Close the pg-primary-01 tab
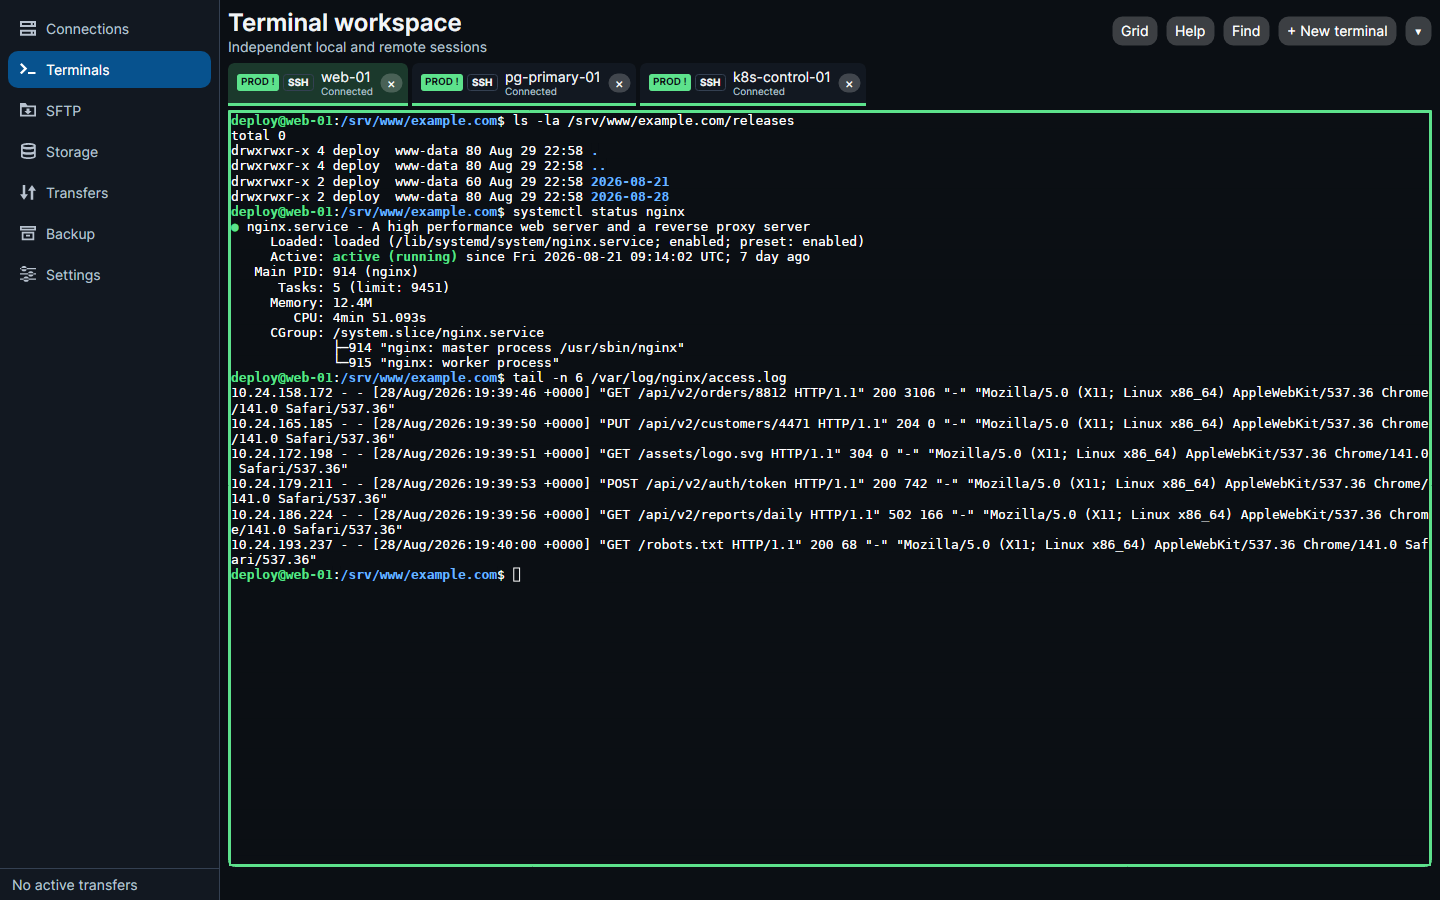Screen dimensions: 1440x900 pyautogui.click(x=619, y=84)
